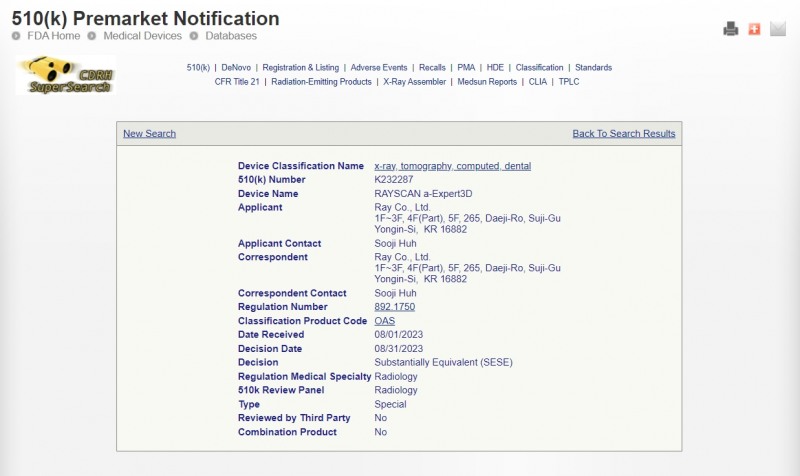The image size is (800, 476).
Task: Open Medsun Reports link
Action: [x=487, y=82]
